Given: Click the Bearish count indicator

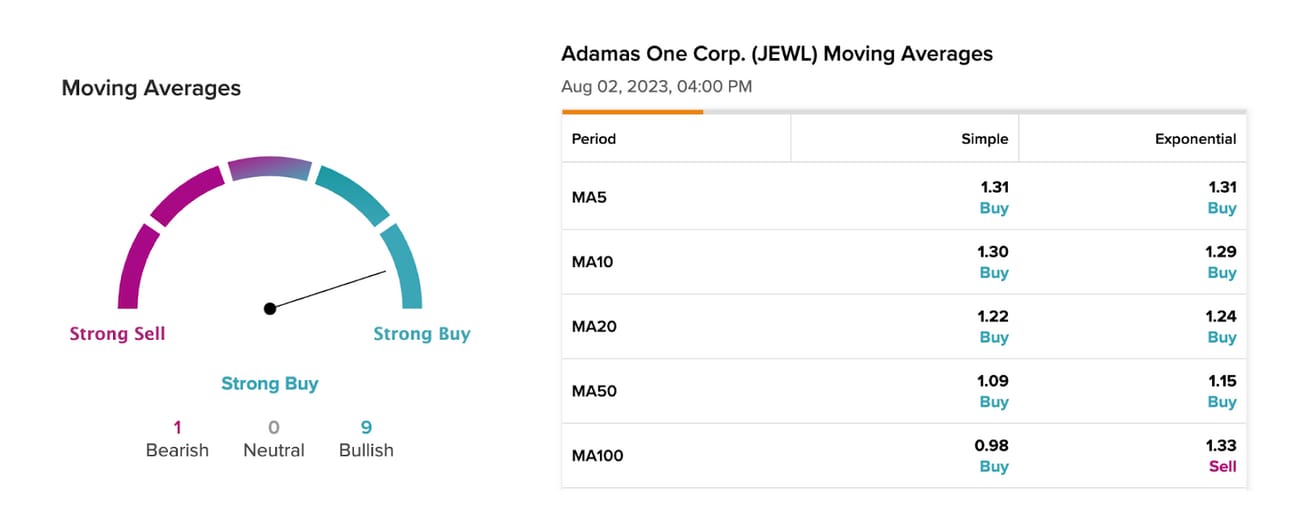Looking at the screenshot, I should (x=177, y=439).
